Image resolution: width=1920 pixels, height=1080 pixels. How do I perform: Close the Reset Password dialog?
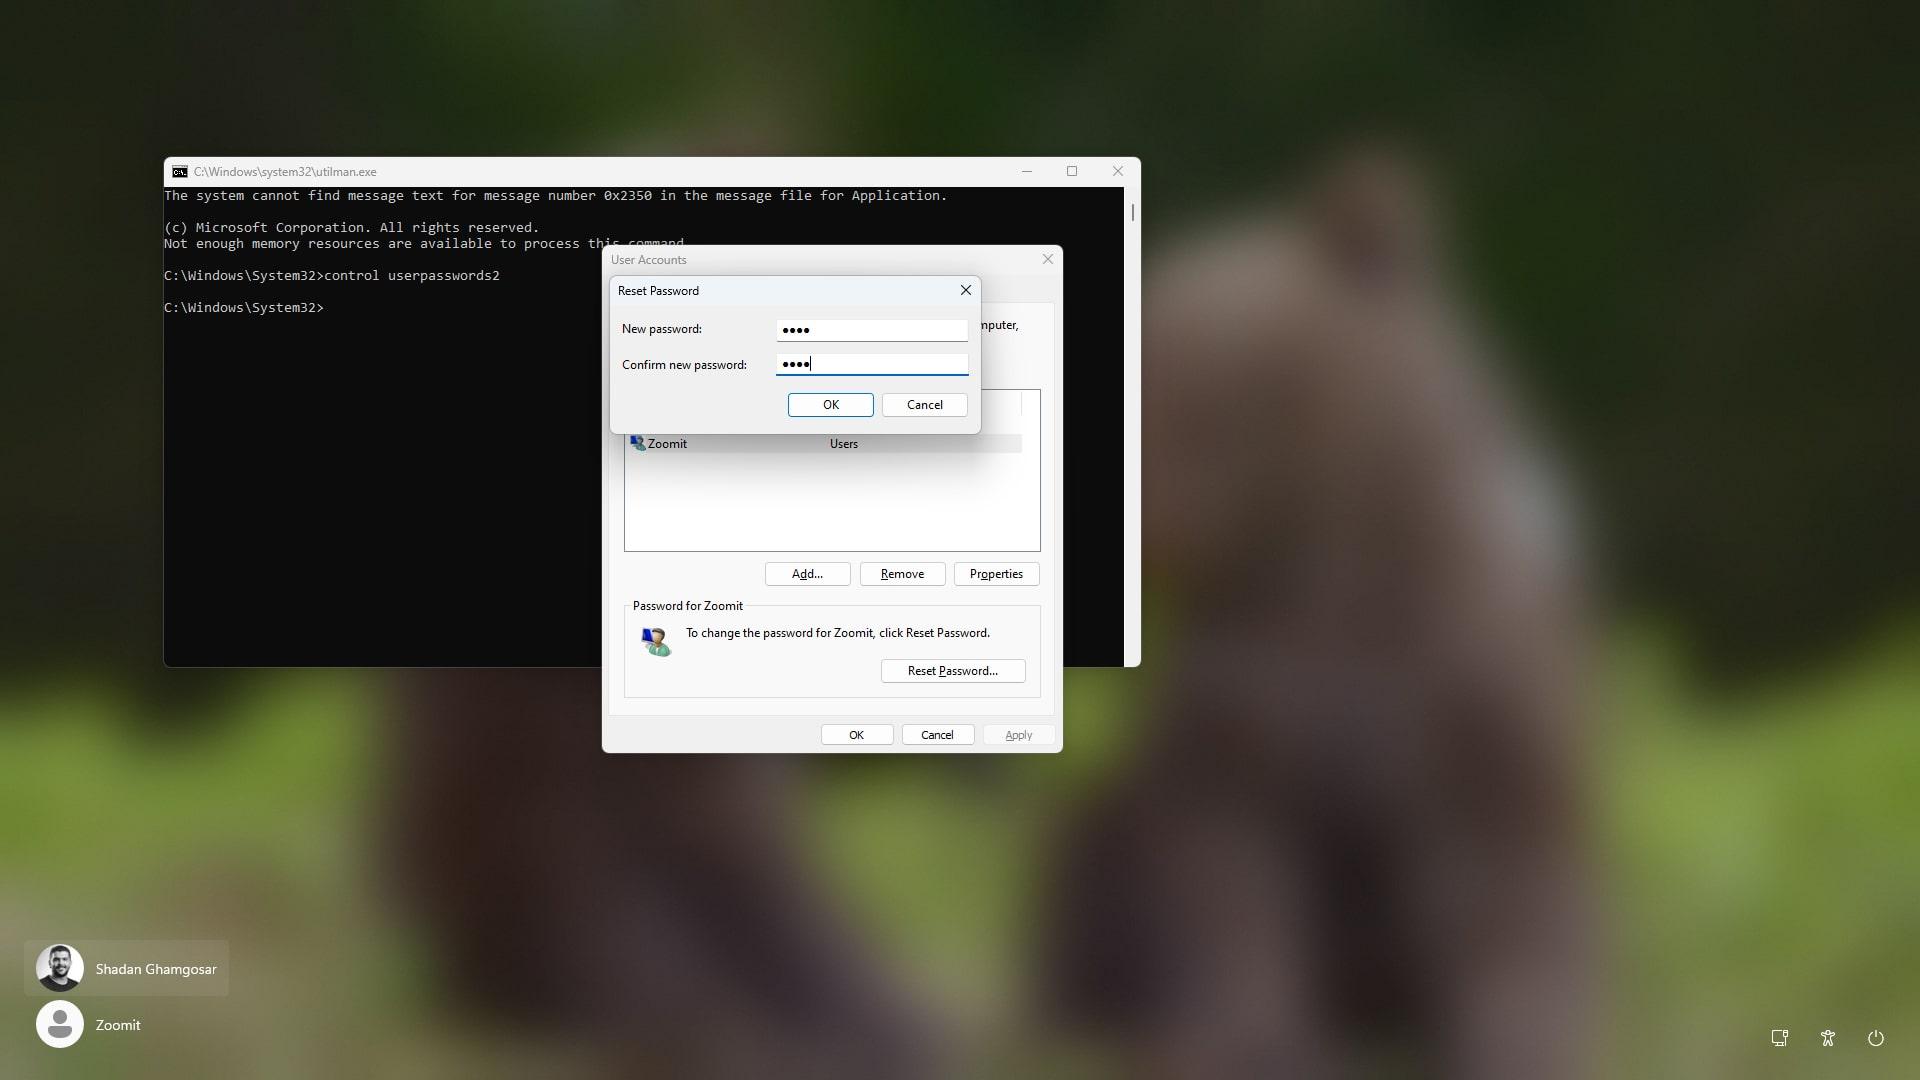[965, 290]
